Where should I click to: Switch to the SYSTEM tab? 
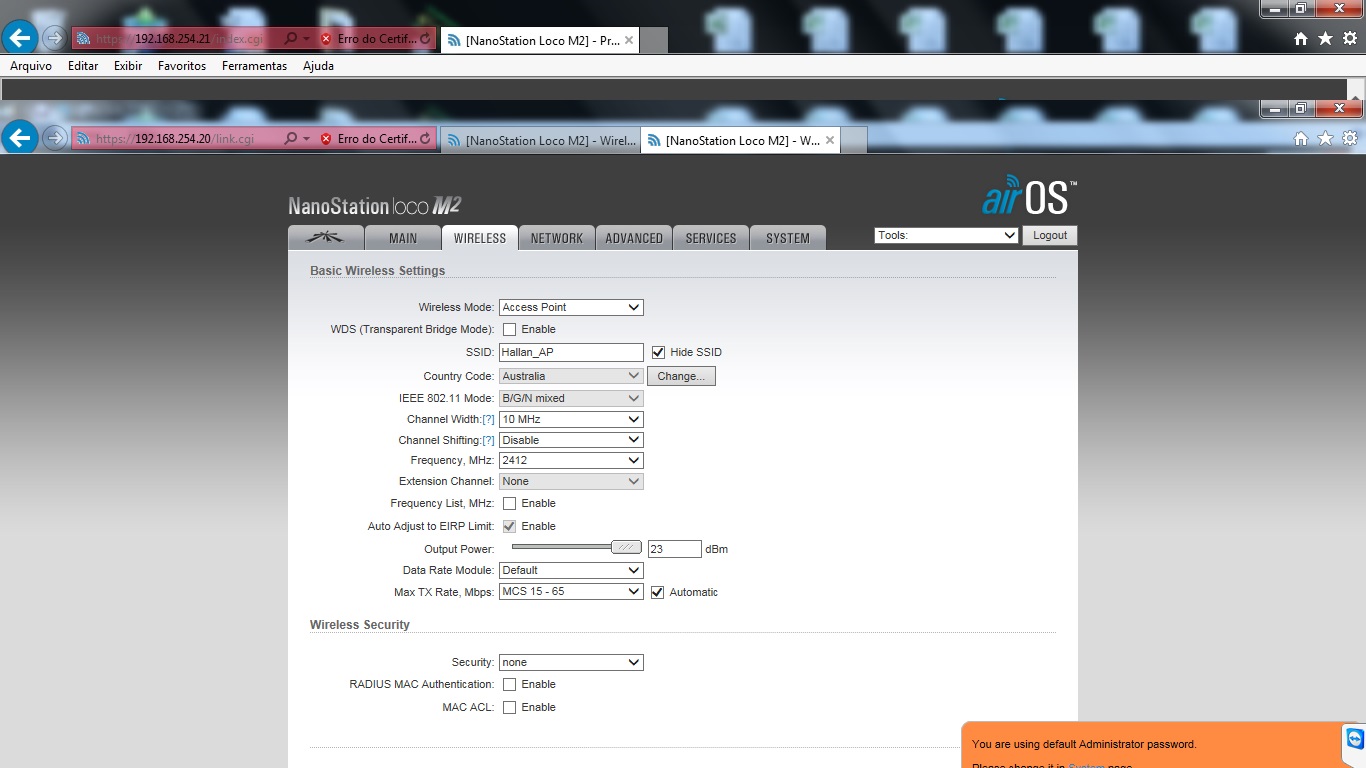(788, 238)
